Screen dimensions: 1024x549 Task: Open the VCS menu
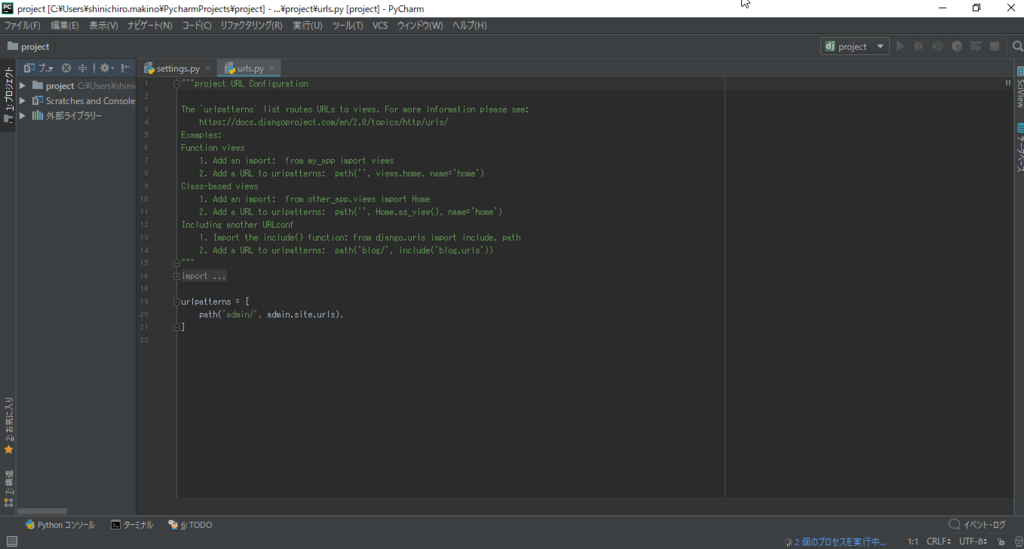point(380,25)
